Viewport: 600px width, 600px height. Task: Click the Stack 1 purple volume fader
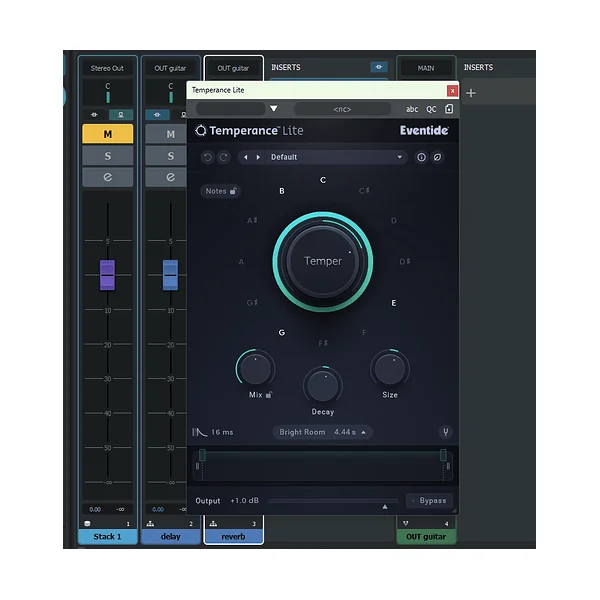tap(108, 275)
